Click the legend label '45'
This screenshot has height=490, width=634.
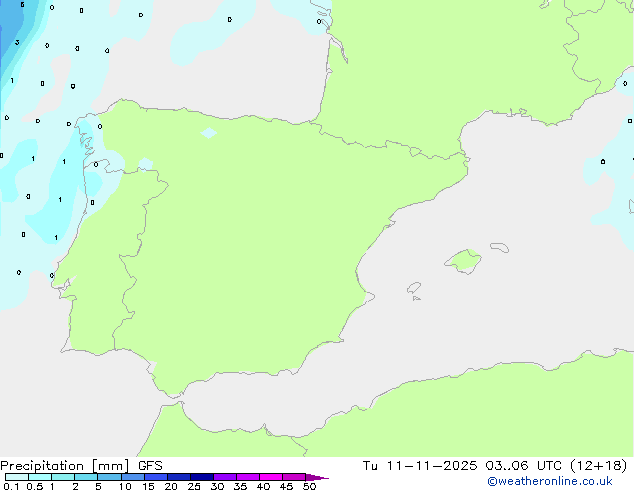click(286, 486)
